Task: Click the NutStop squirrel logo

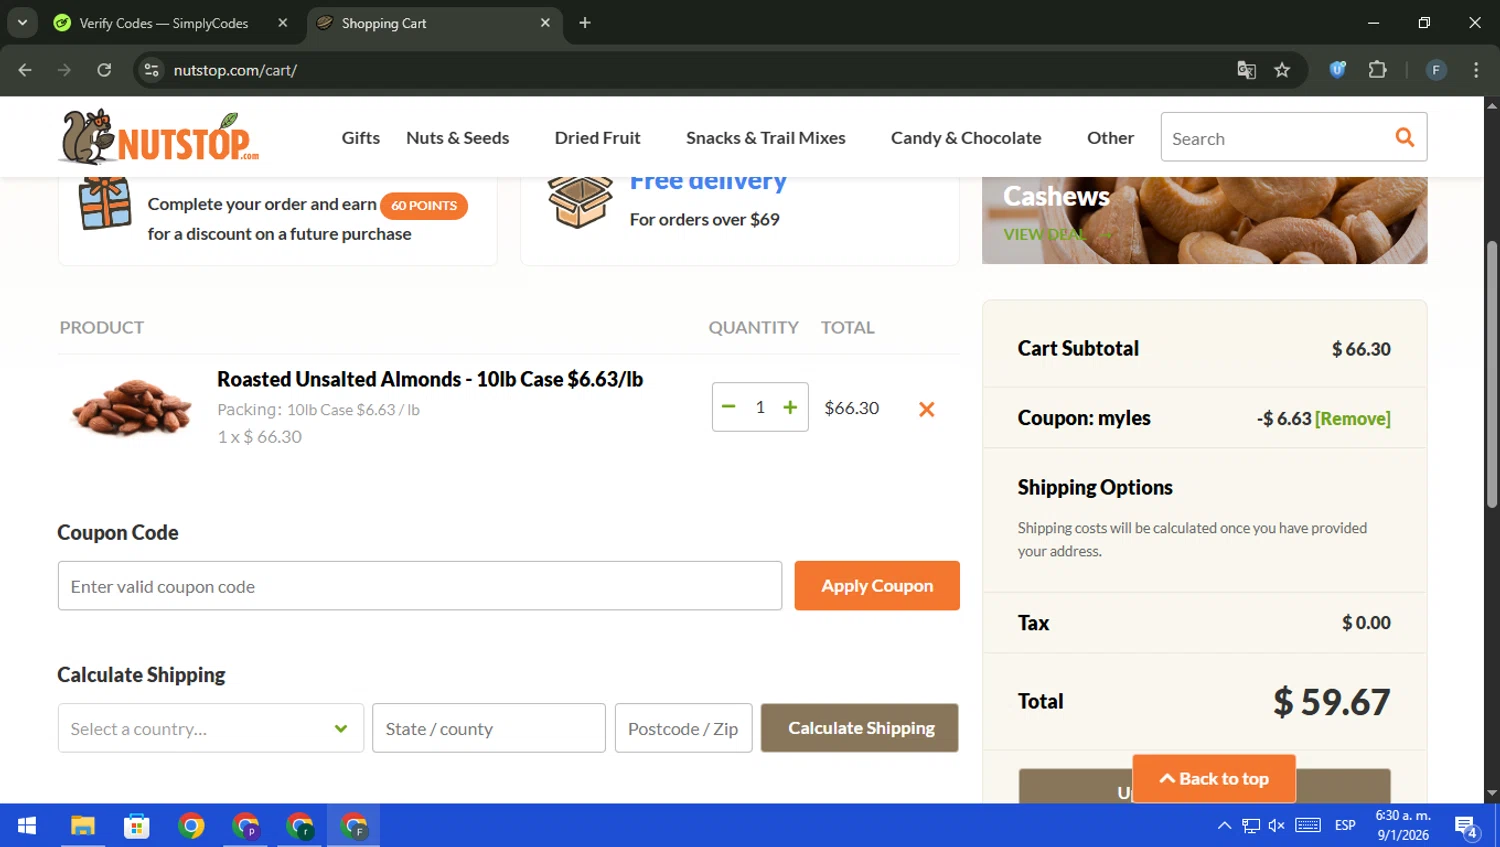Action: coord(159,137)
